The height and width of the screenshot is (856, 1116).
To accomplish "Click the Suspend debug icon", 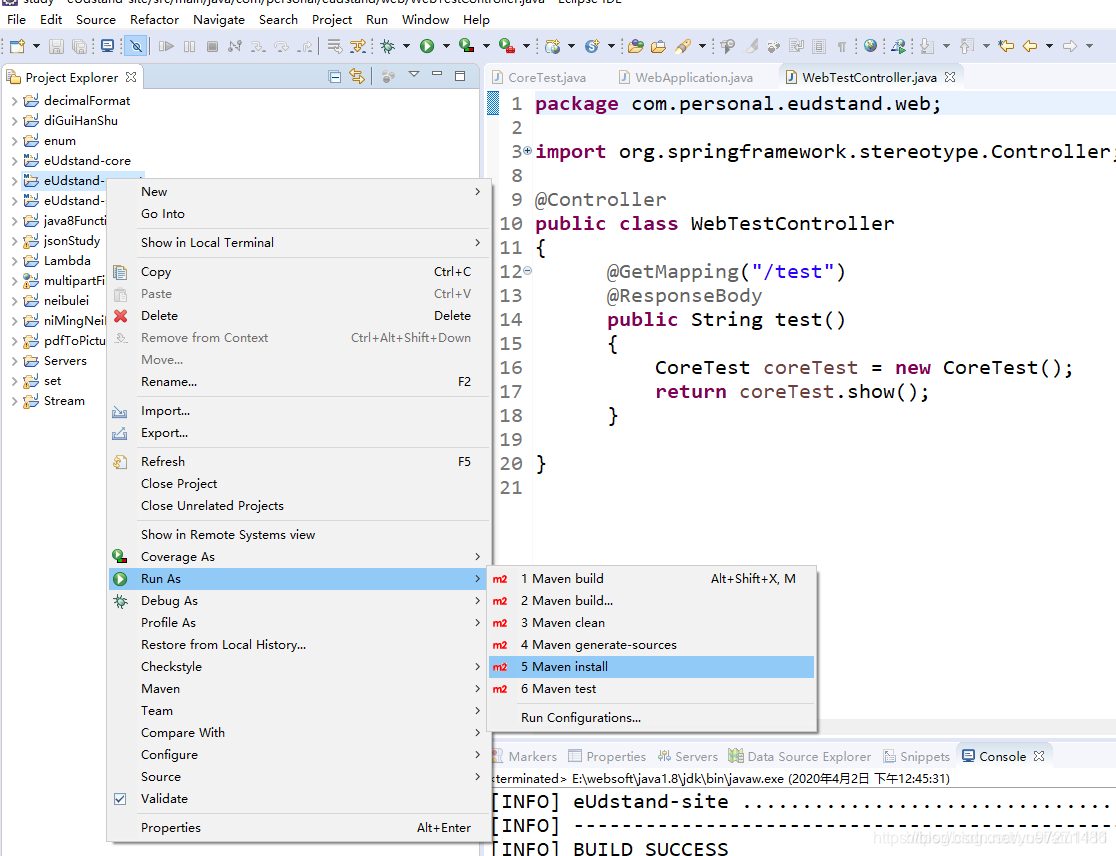I will pyautogui.click(x=189, y=46).
